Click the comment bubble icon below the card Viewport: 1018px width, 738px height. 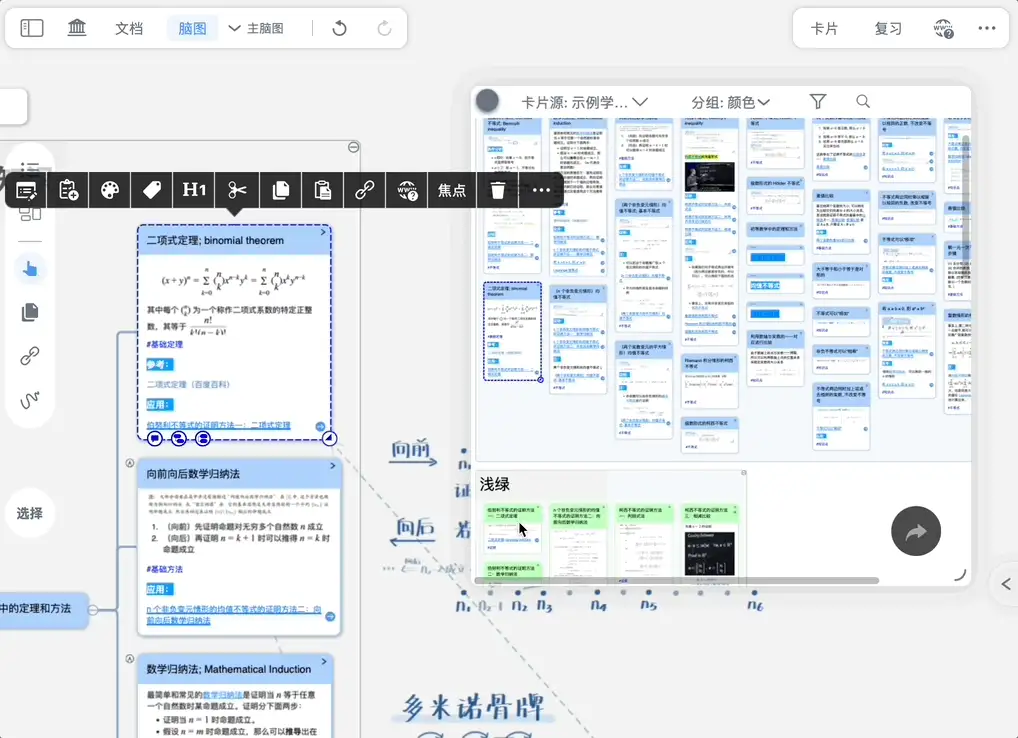(x=155, y=439)
